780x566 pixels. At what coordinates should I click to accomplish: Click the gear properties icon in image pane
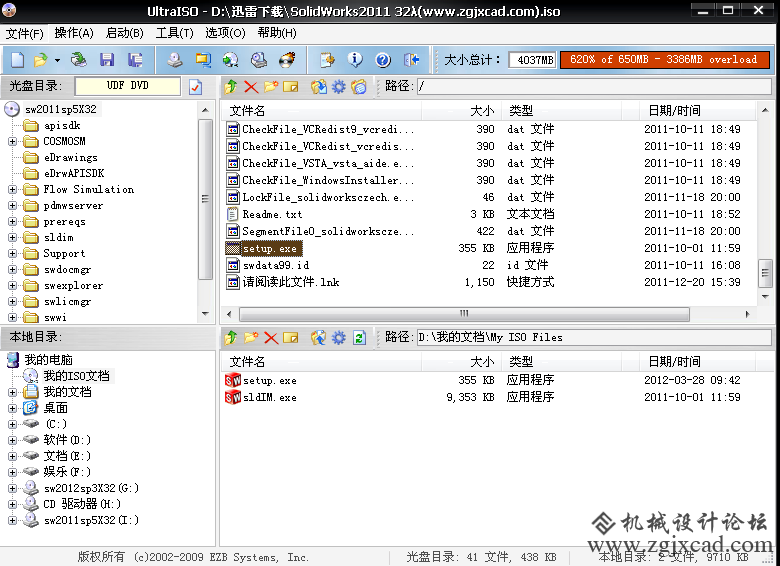point(338,87)
